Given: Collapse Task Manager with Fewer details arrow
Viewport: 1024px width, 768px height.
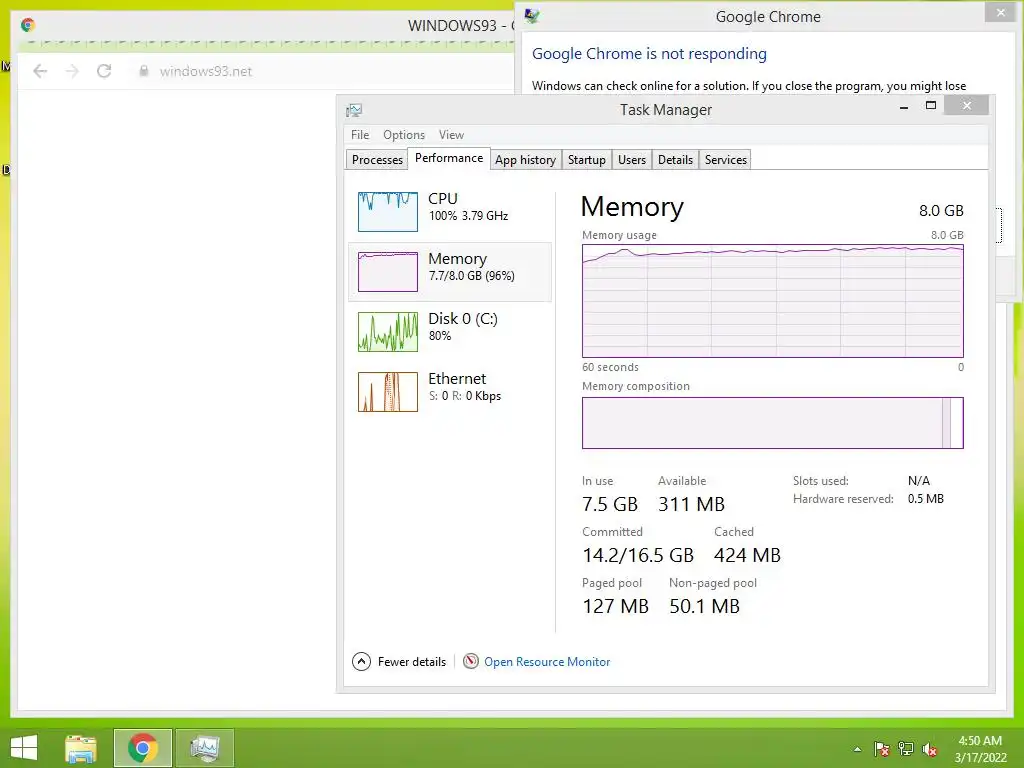Looking at the screenshot, I should click(361, 662).
